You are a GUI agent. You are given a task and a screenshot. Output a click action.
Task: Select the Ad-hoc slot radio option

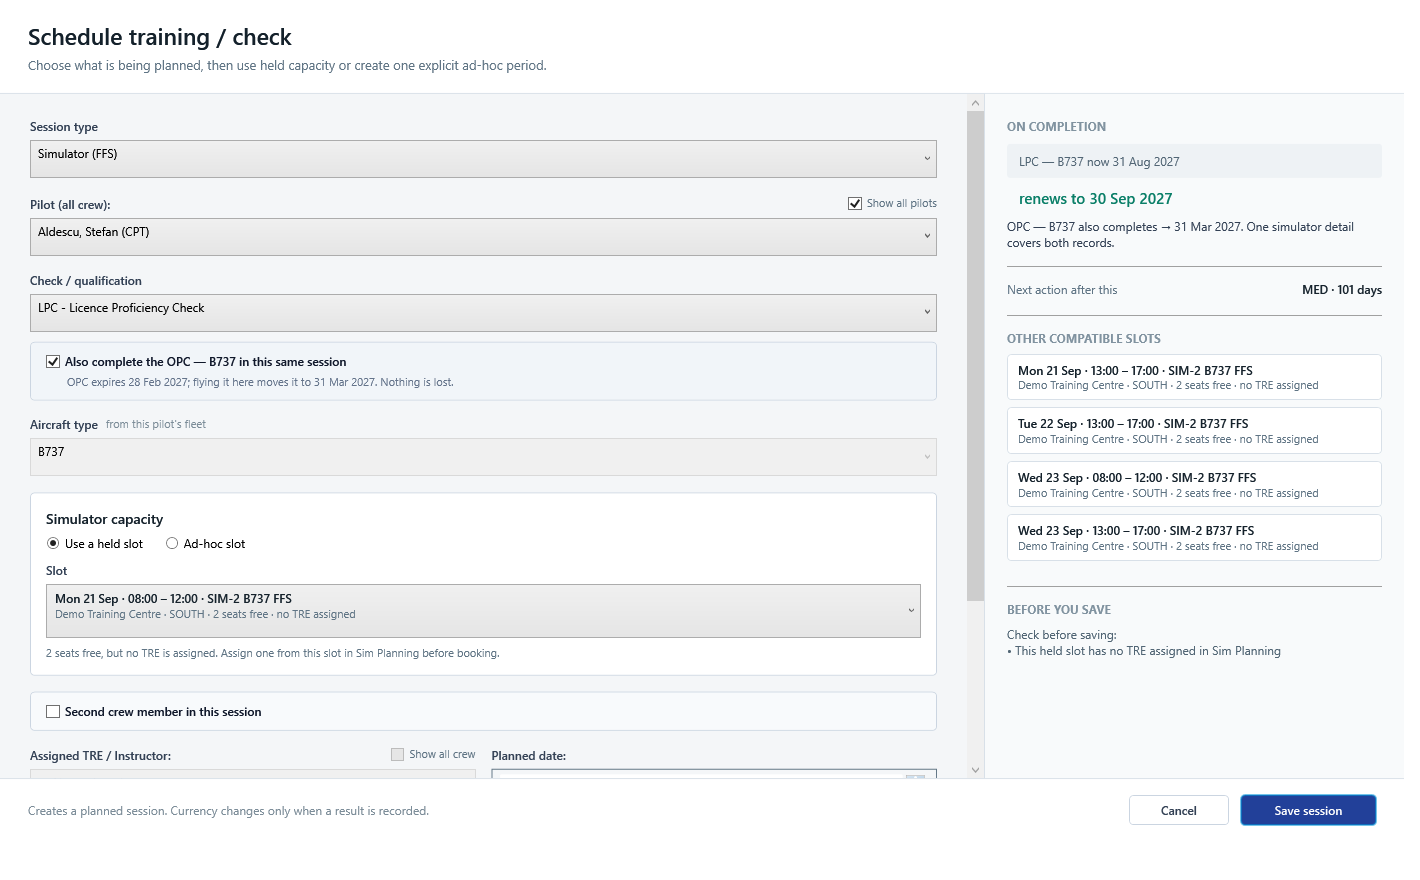pyautogui.click(x=172, y=544)
